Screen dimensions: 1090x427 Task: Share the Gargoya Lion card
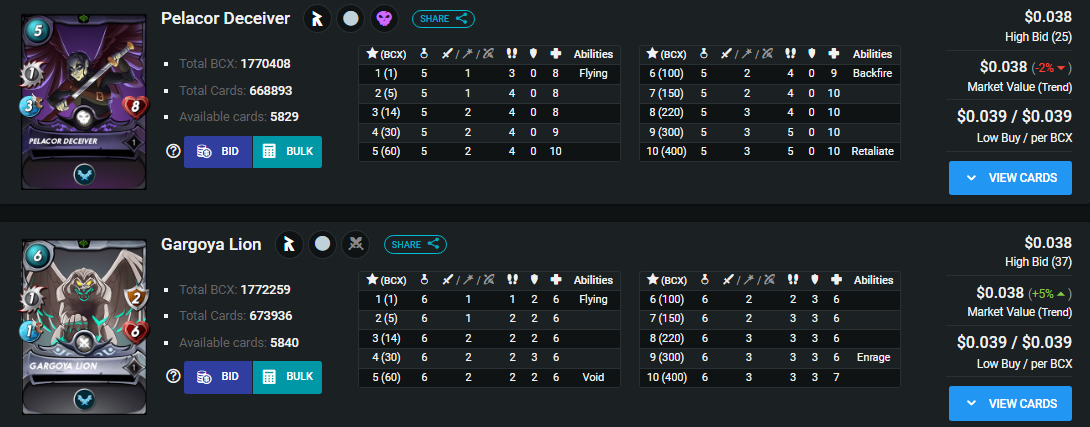[x=416, y=244]
